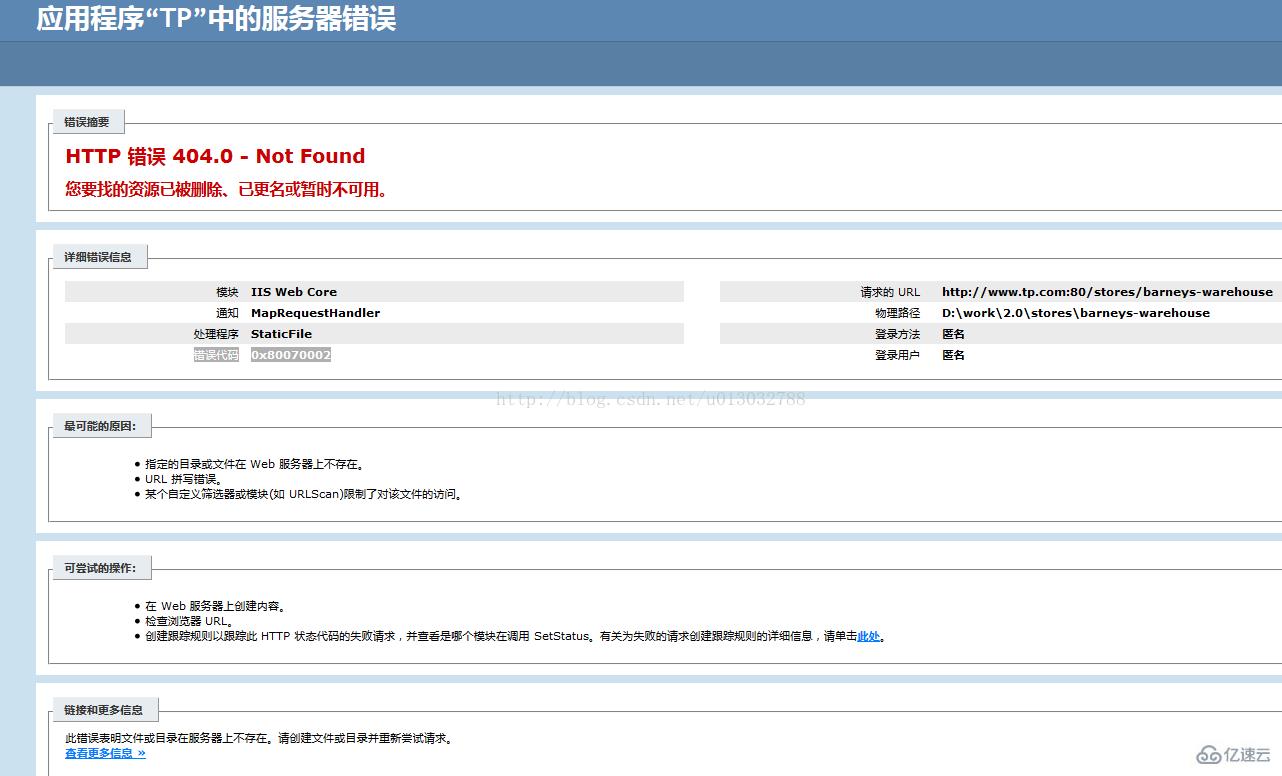Click the 'StaticFile' handler value

[281, 334]
